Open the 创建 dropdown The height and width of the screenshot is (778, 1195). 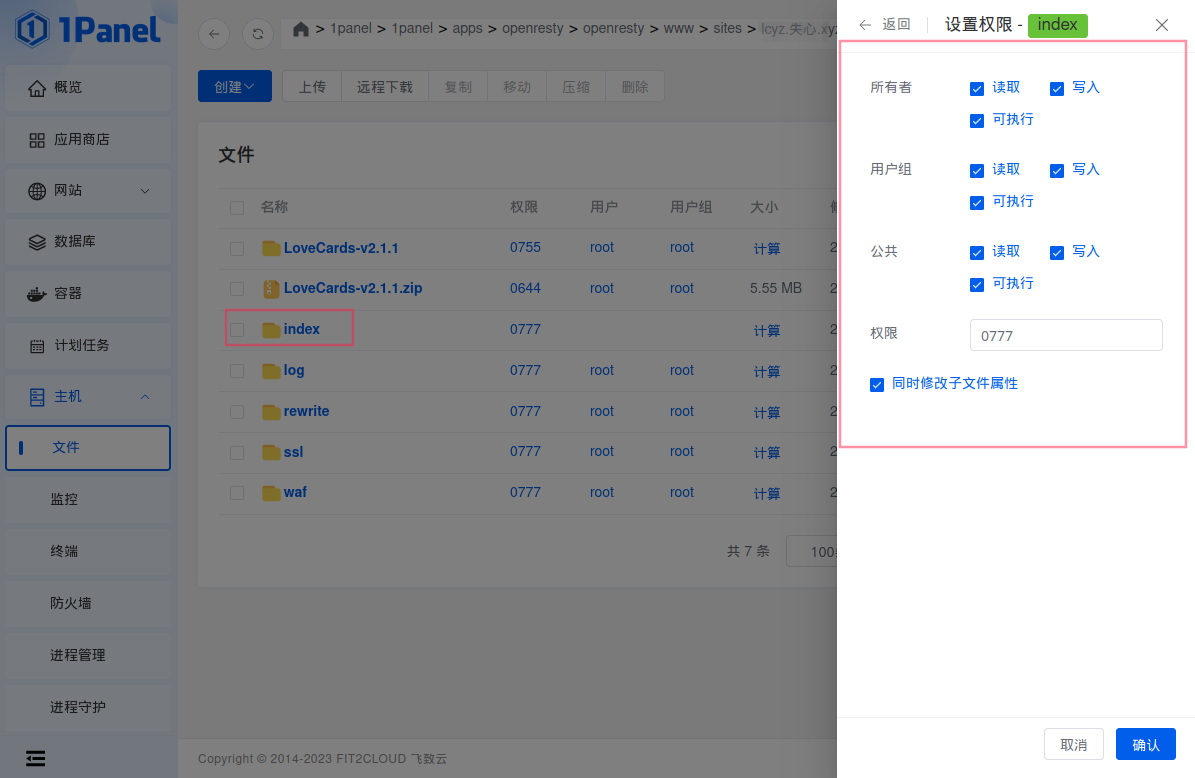click(235, 86)
